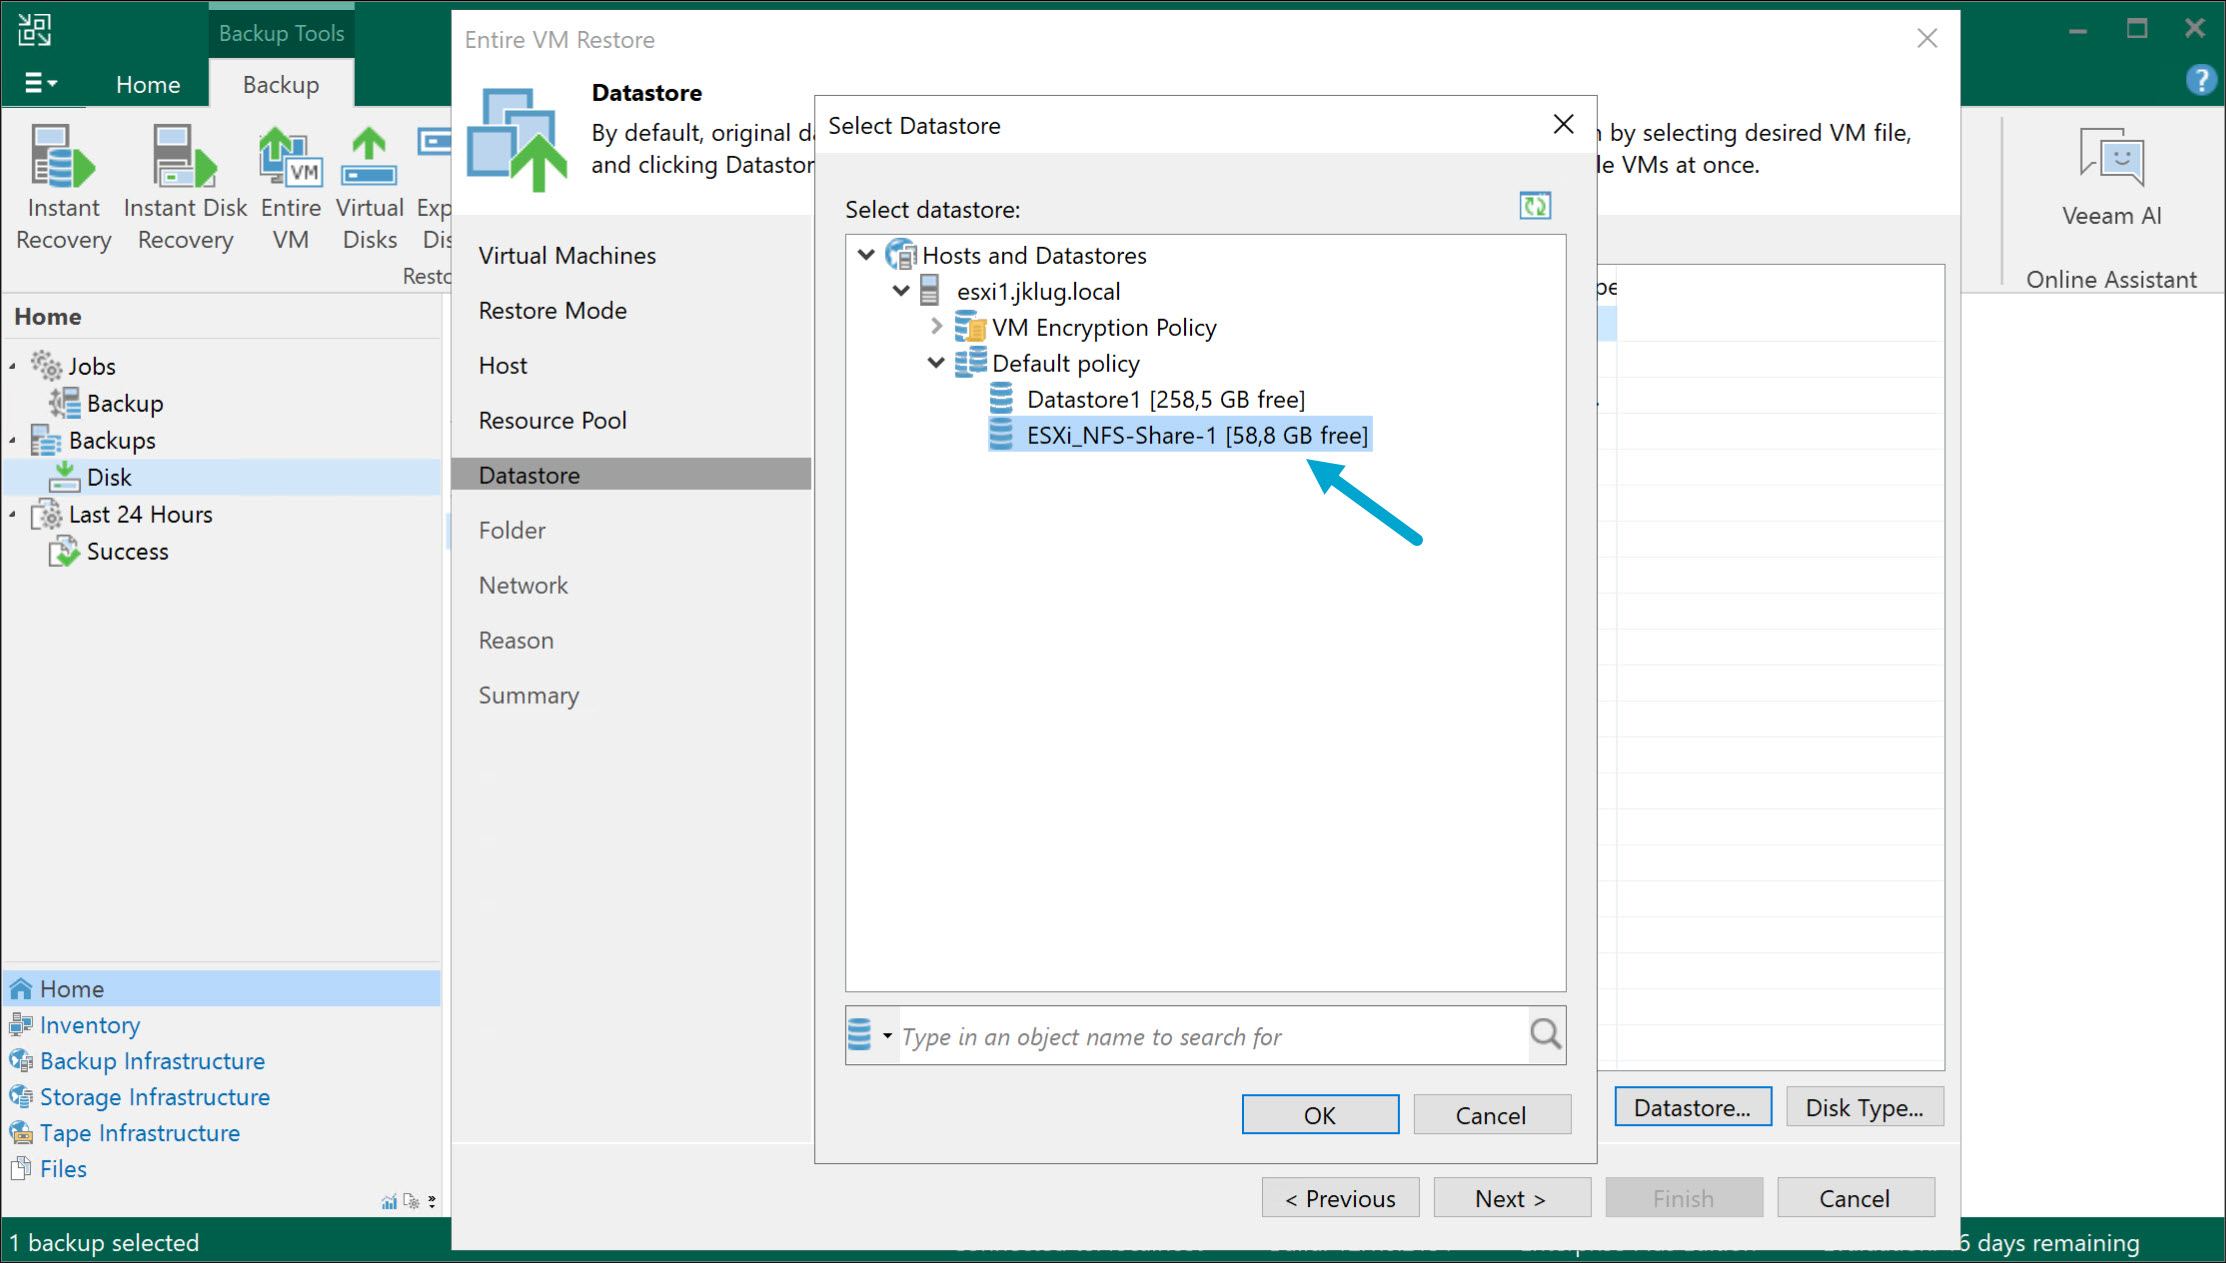Open the search object type dropdown
2226x1263 pixels.
[x=888, y=1035]
